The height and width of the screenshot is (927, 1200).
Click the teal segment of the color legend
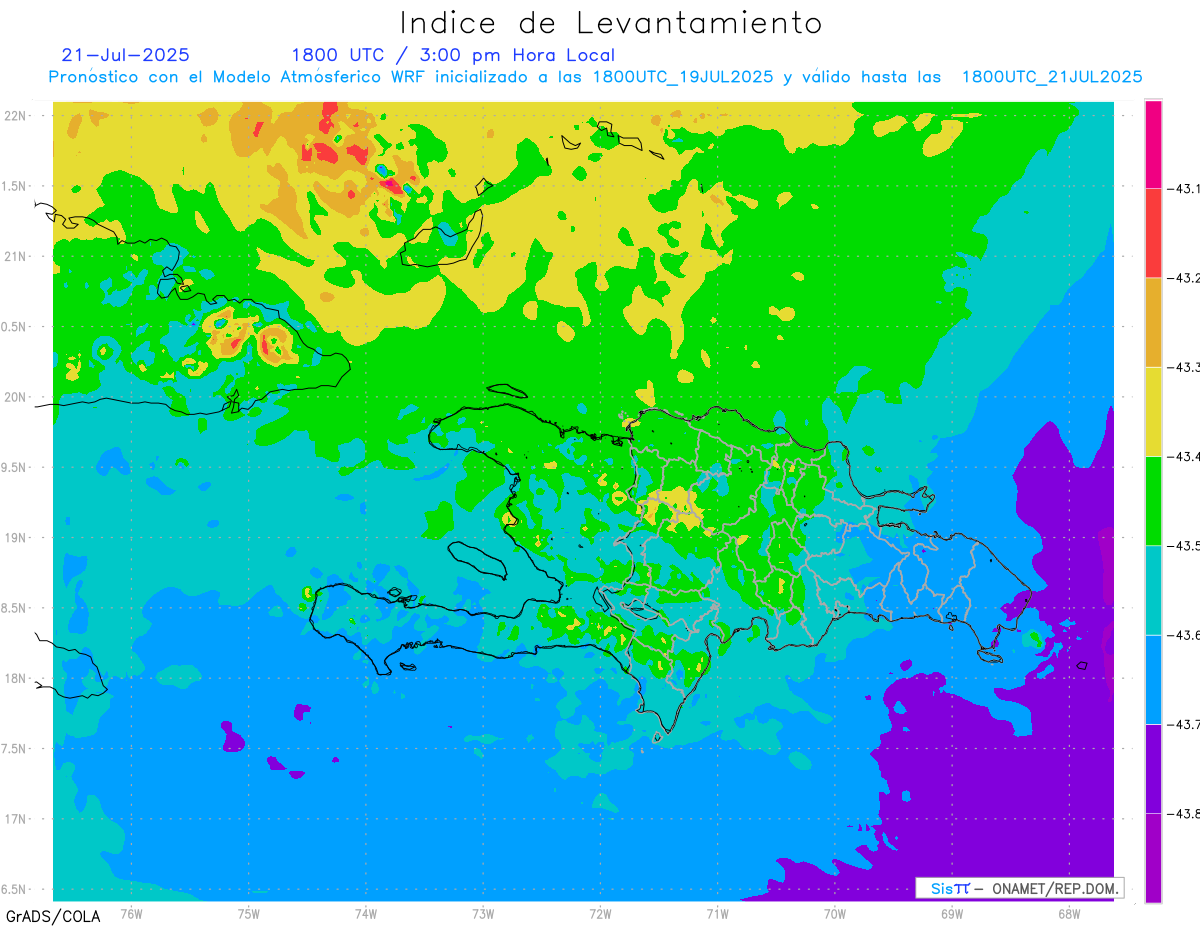coord(1153,590)
